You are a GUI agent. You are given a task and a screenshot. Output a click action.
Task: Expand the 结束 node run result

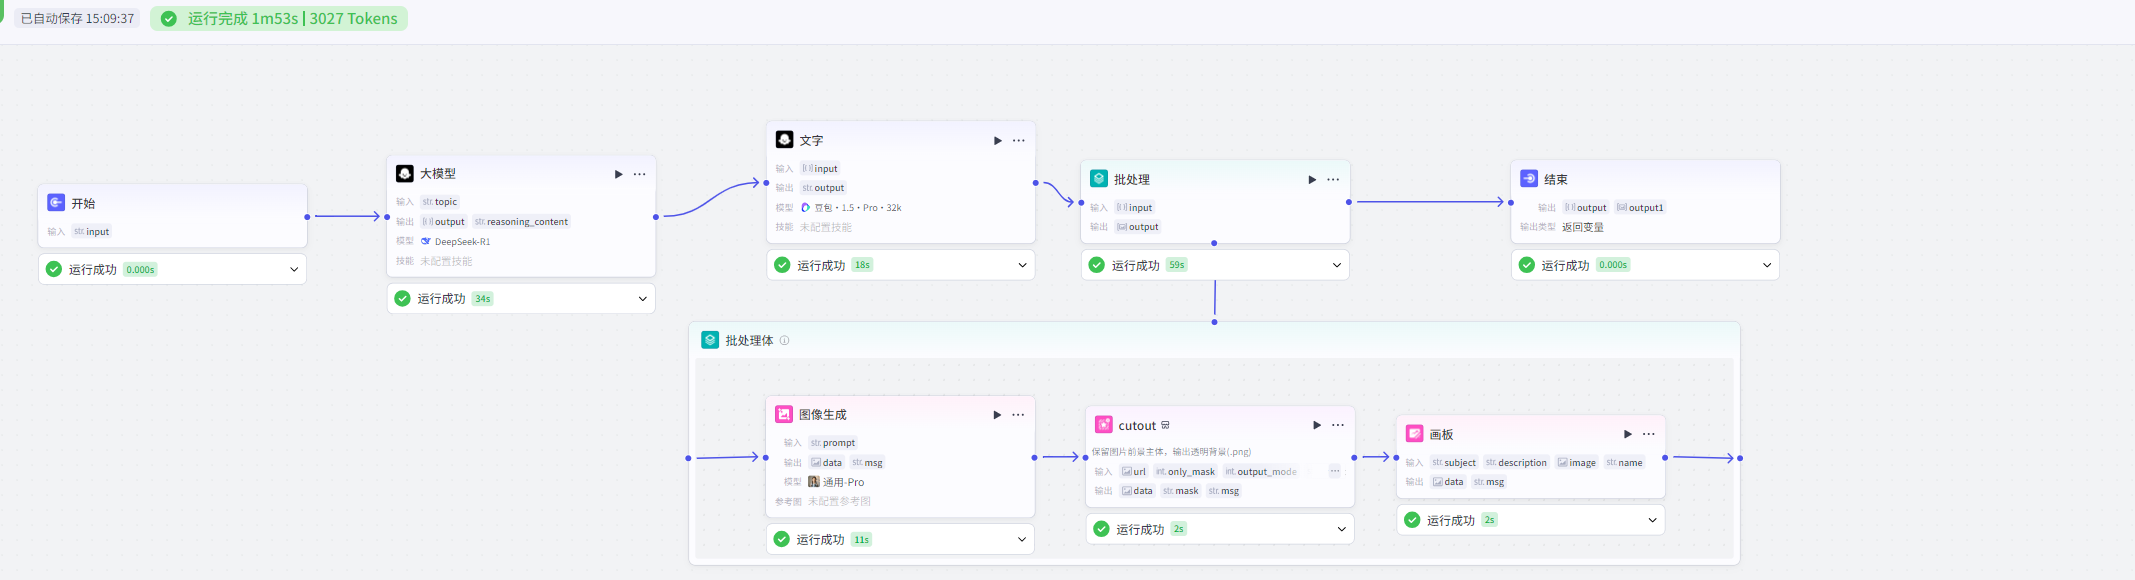pyautogui.click(x=1767, y=265)
